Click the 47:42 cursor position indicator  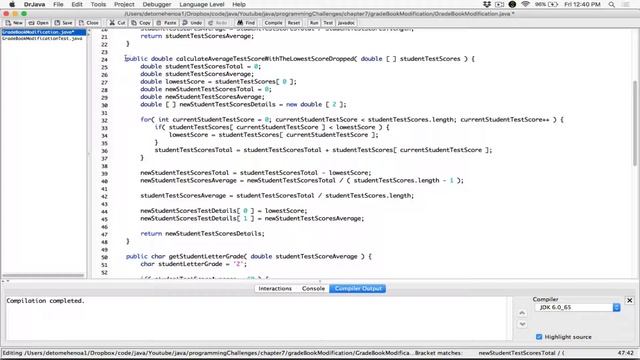tap(626, 353)
